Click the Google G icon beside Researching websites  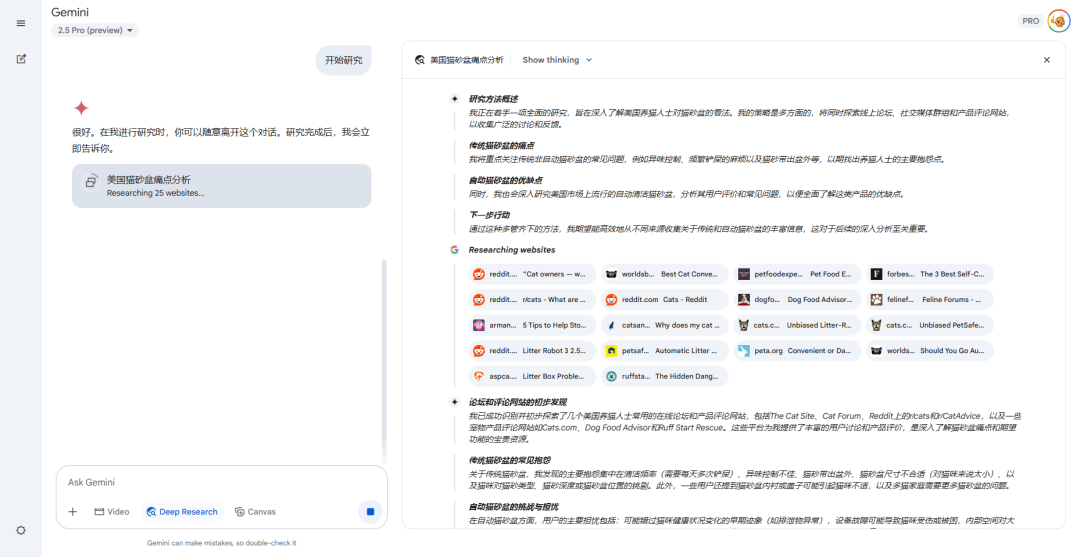[455, 250]
